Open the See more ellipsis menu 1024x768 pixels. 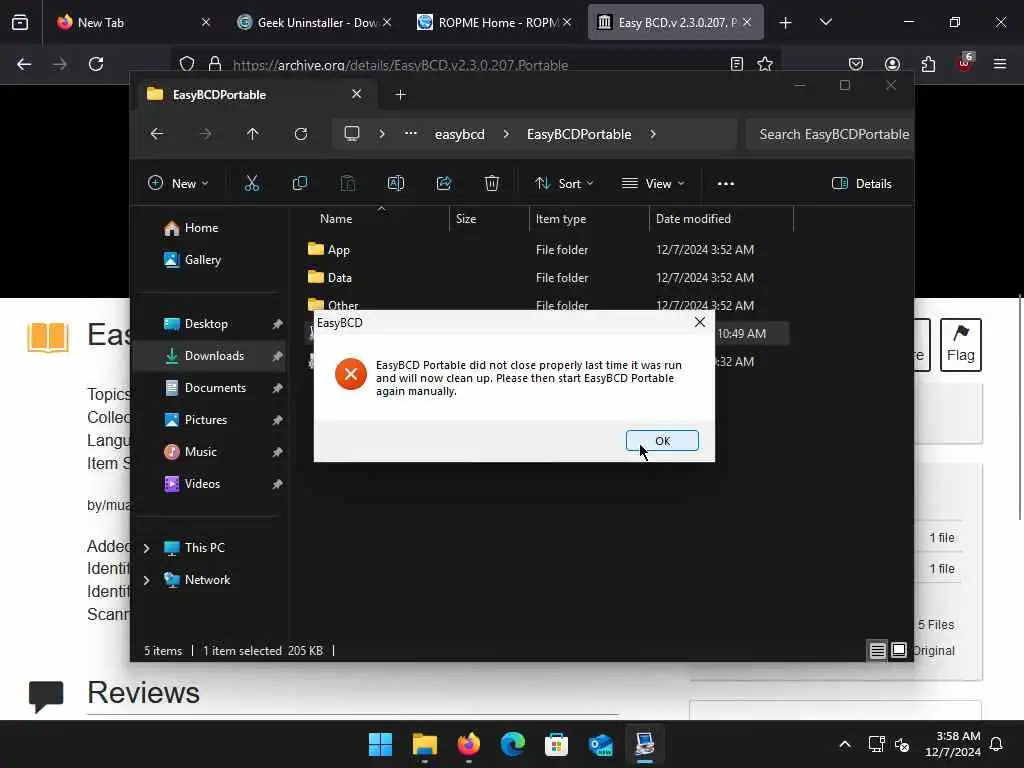coord(726,184)
